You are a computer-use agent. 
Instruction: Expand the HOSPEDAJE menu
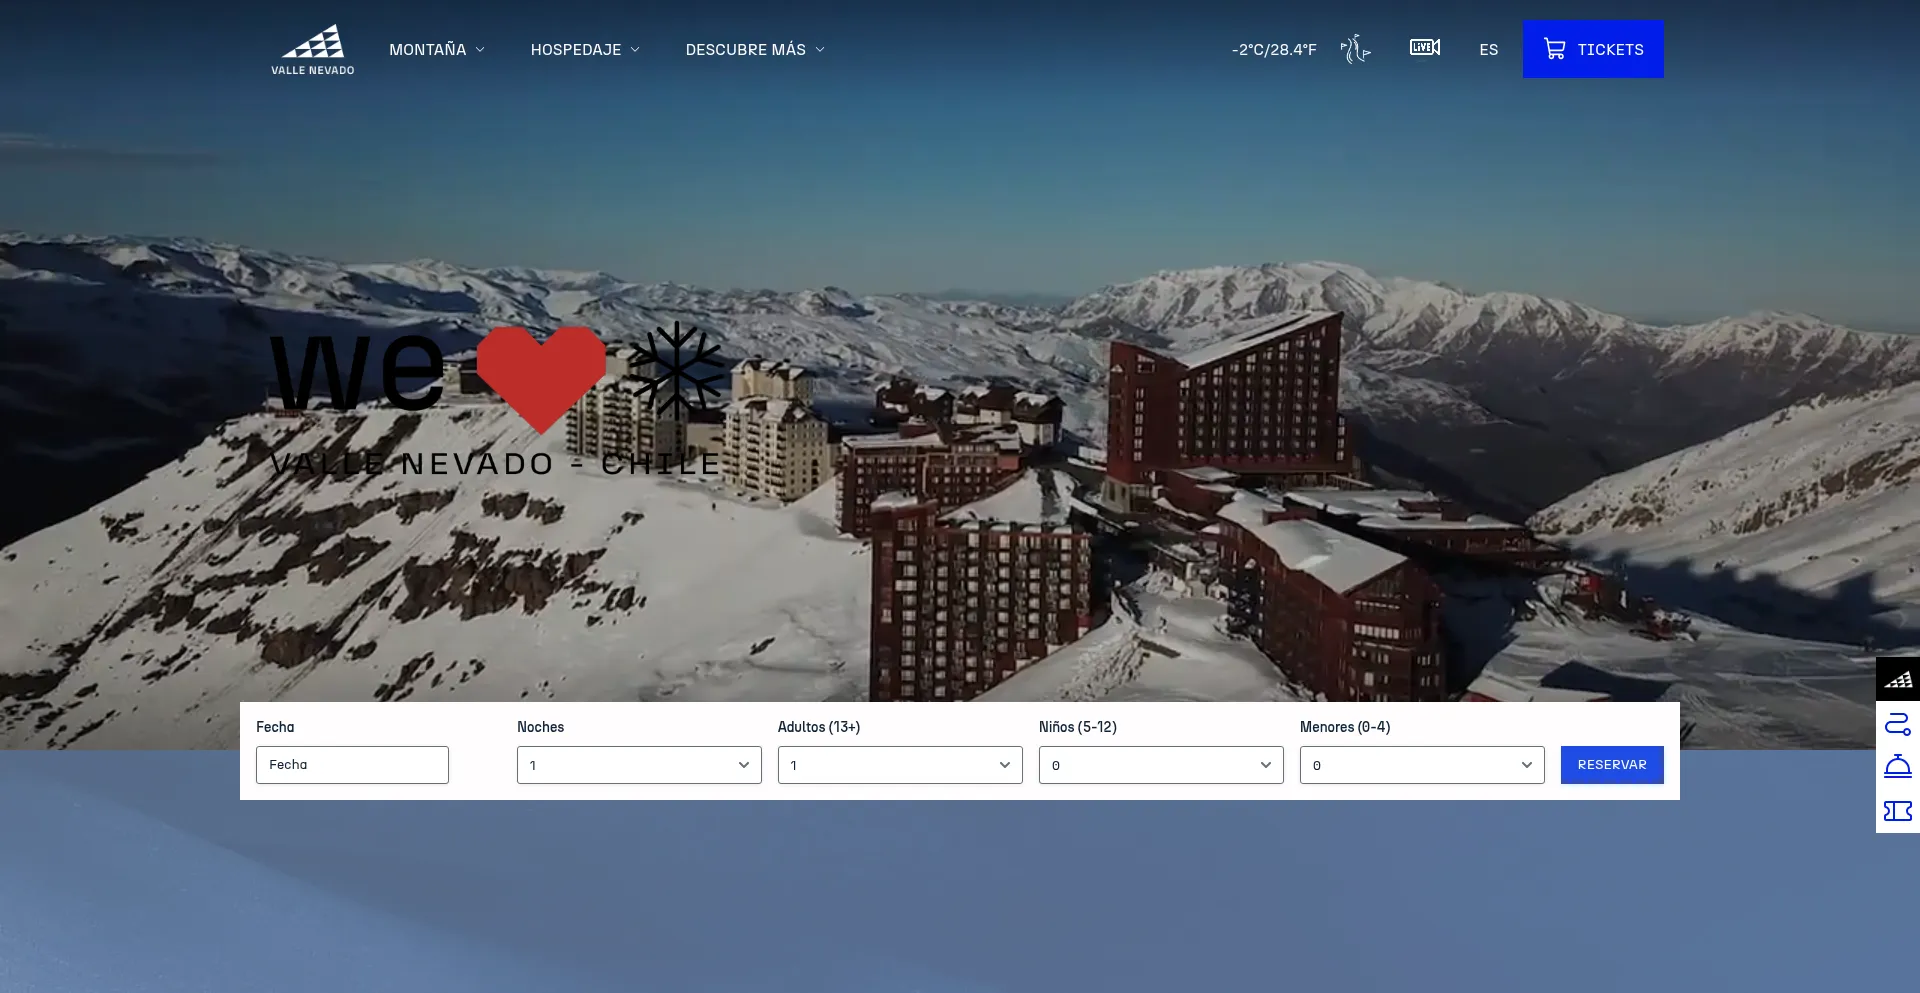coord(585,49)
